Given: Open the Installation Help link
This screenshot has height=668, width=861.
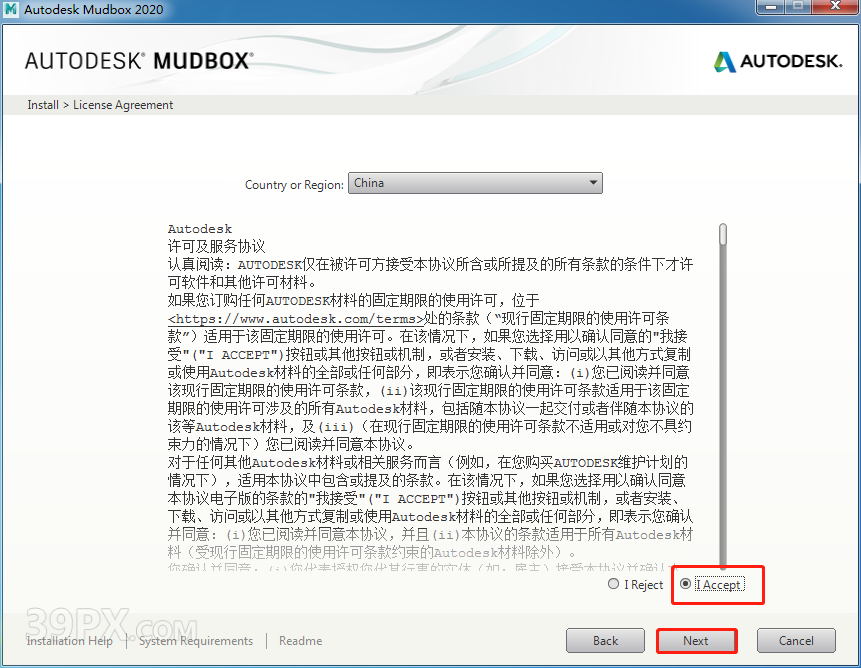Looking at the screenshot, I should (x=70, y=641).
